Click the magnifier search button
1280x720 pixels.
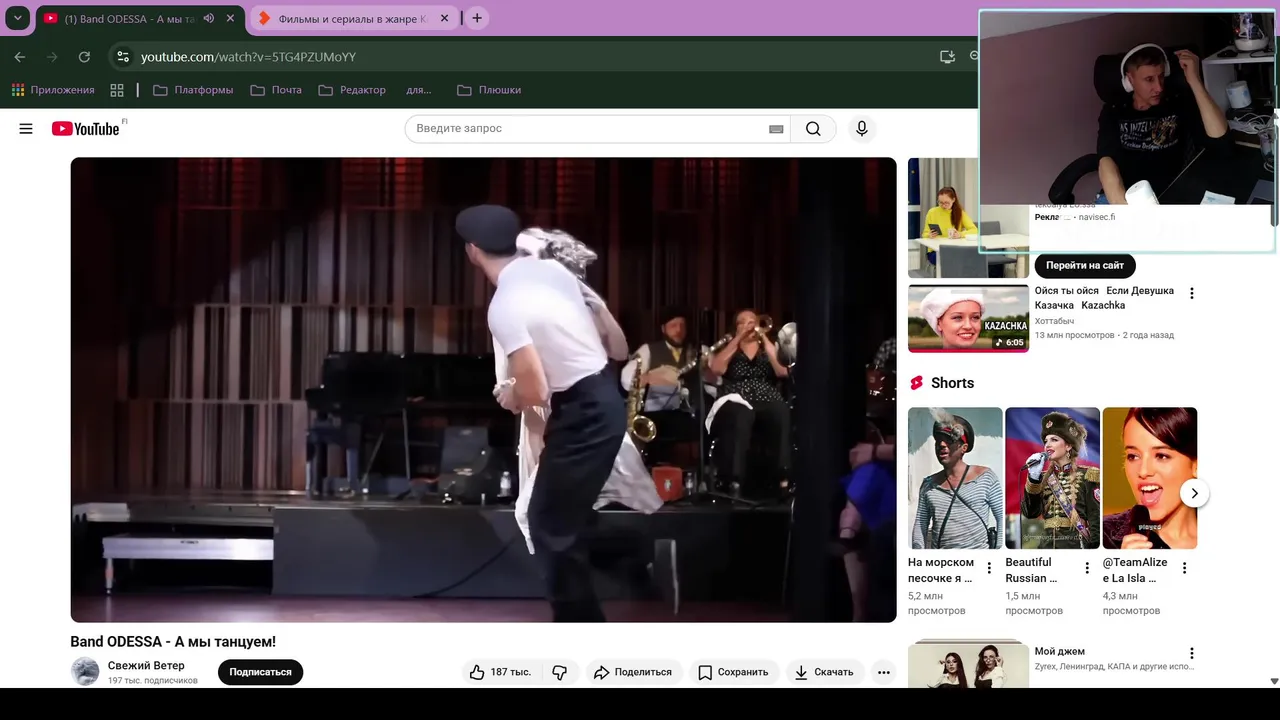(813, 129)
